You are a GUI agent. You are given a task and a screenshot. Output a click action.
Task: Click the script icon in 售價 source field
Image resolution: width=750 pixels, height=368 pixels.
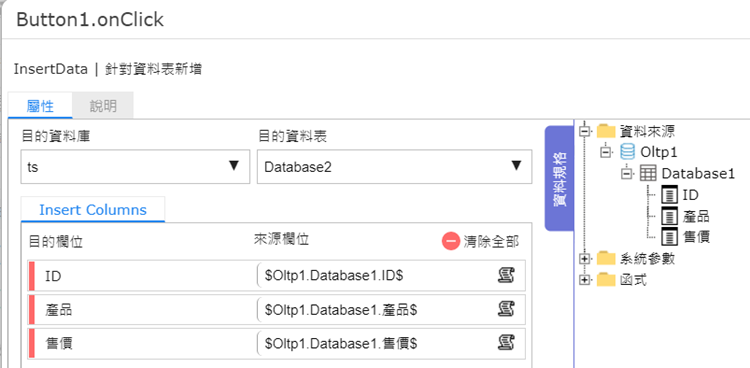point(506,343)
